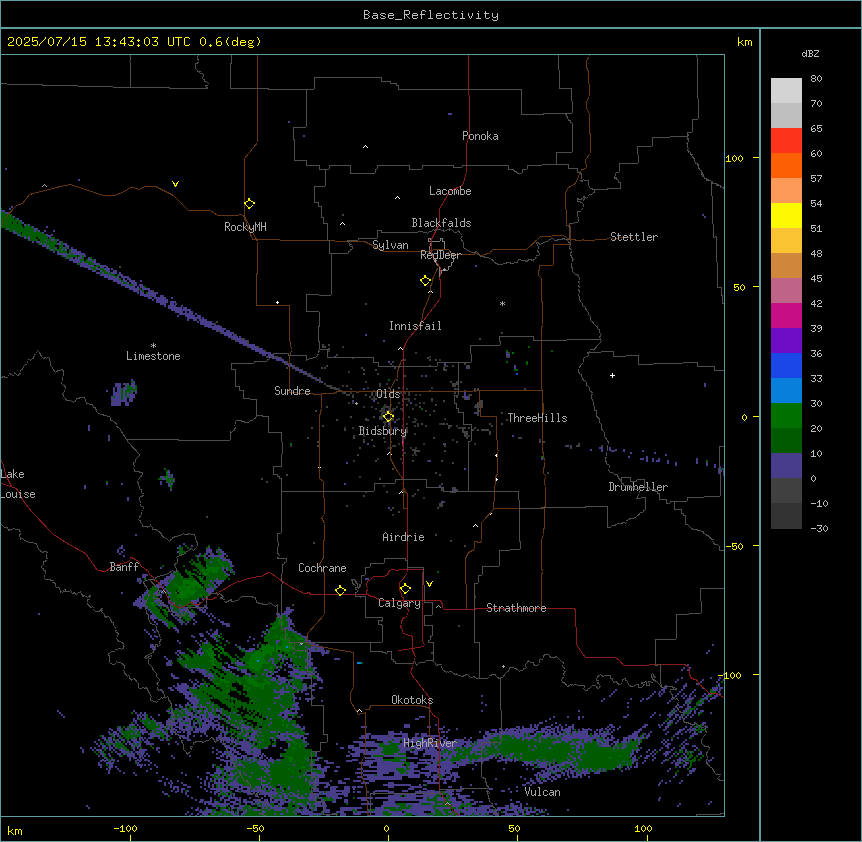Click the Sundre label
862x842 pixels.
[292, 391]
